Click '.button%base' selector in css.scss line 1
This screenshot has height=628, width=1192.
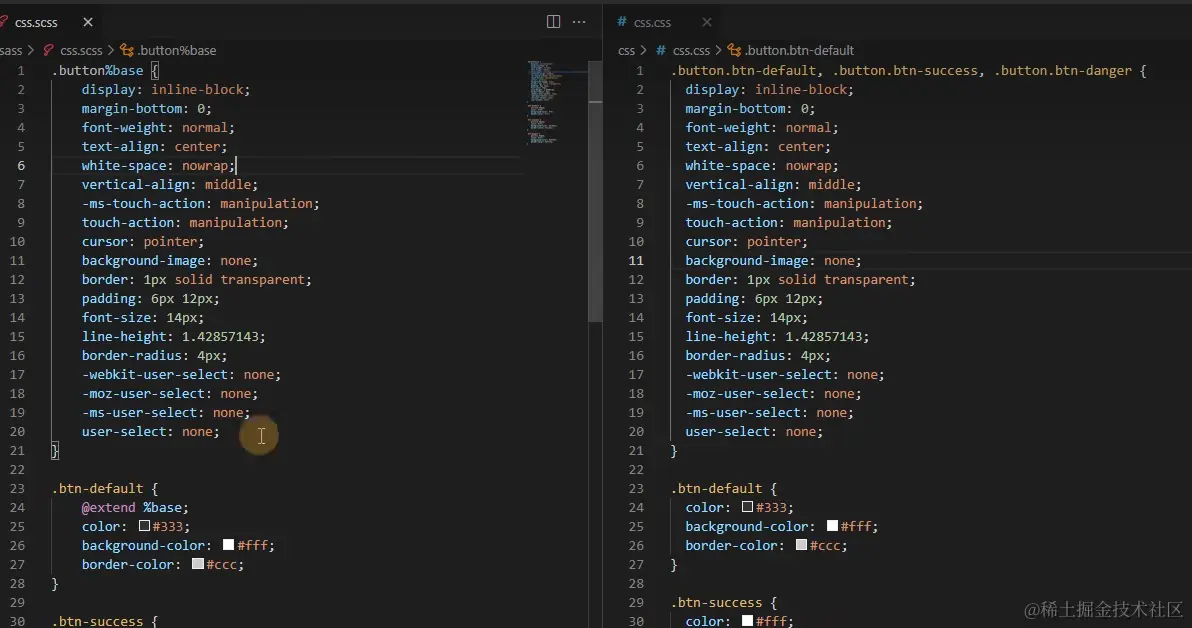click(97, 70)
